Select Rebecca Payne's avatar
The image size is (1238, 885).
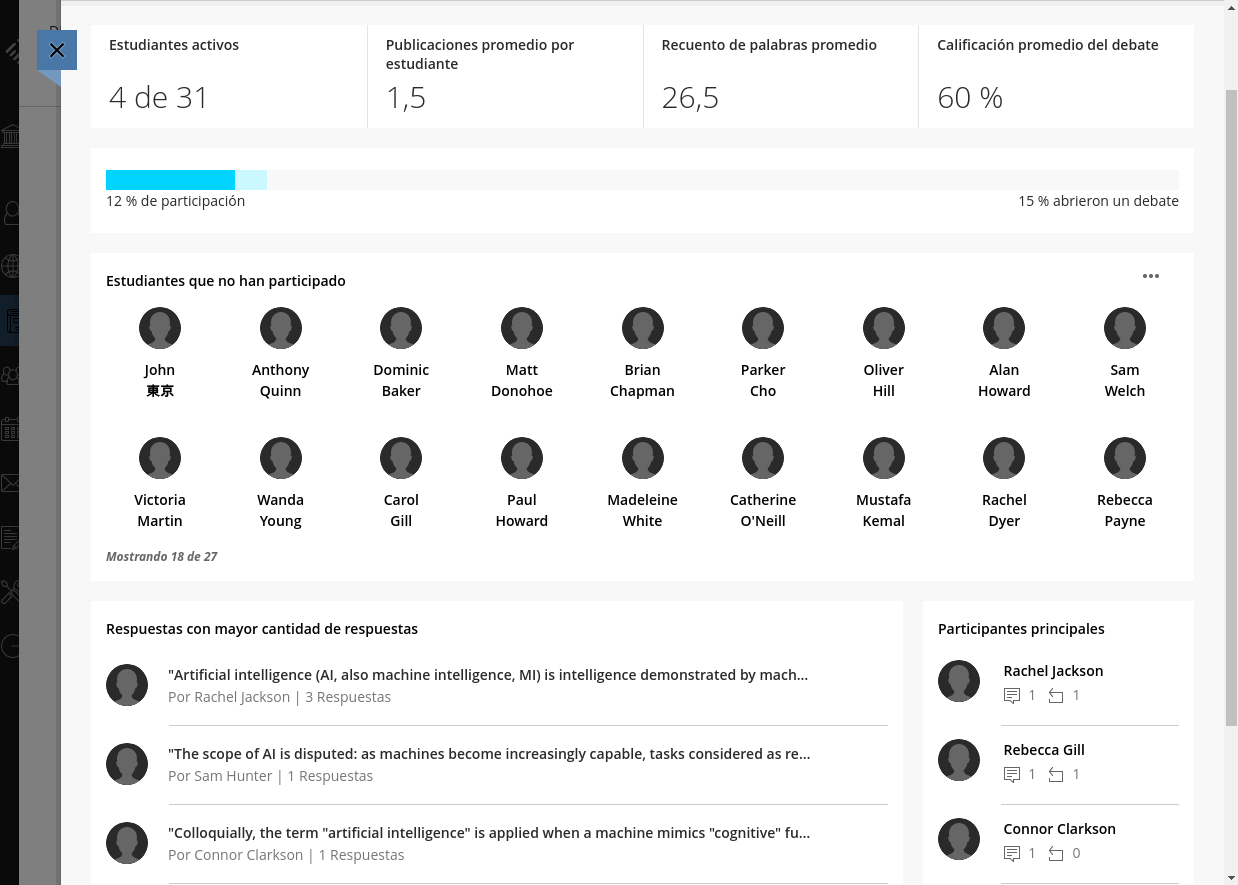pyautogui.click(x=1125, y=458)
